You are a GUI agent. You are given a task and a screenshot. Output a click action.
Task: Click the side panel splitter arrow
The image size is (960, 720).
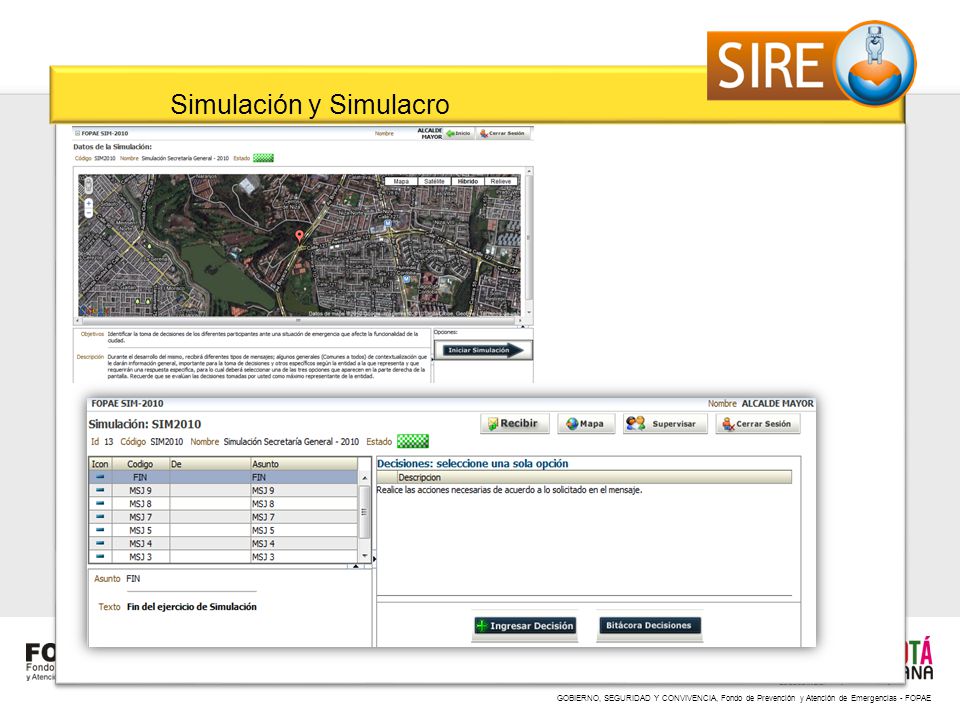point(374,559)
